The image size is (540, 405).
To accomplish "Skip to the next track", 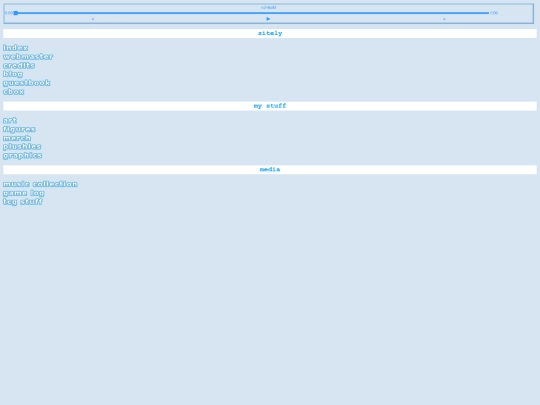I will (444, 19).
